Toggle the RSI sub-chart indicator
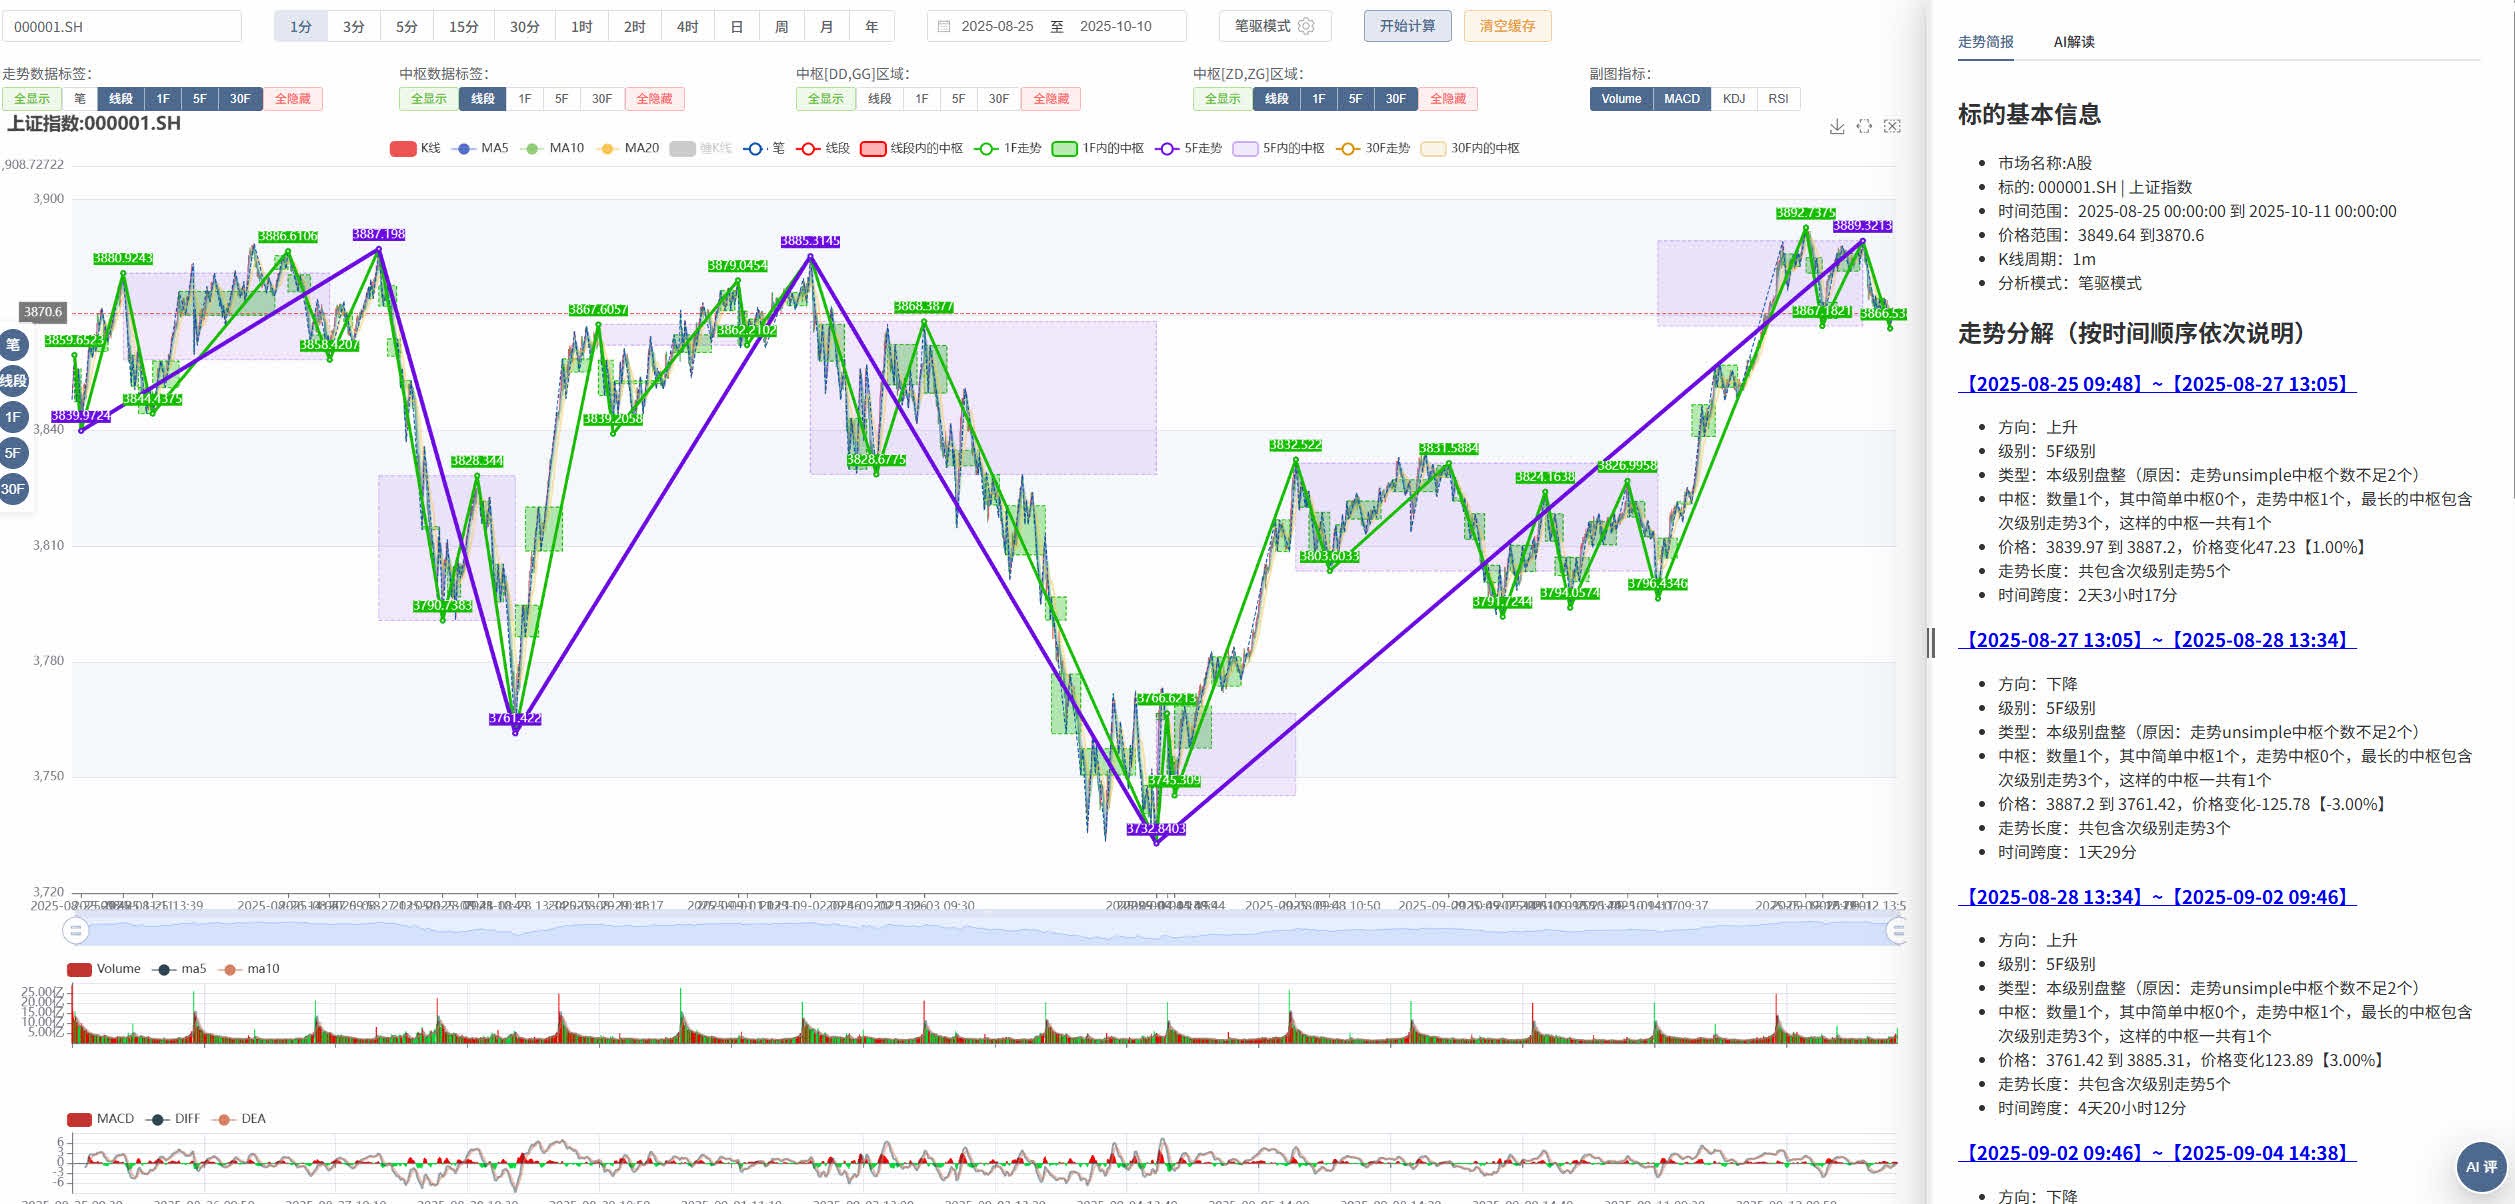The height and width of the screenshot is (1204, 2515). (x=1778, y=98)
